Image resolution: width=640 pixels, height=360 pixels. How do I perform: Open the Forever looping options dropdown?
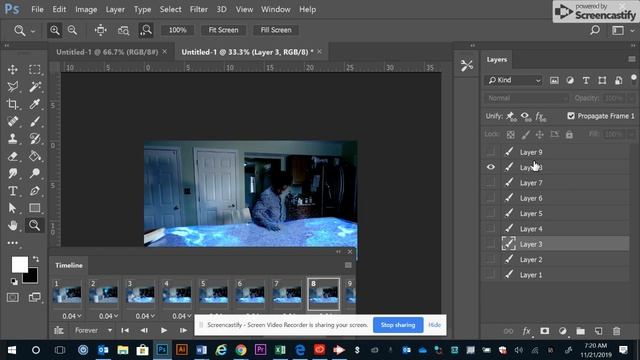pos(93,330)
